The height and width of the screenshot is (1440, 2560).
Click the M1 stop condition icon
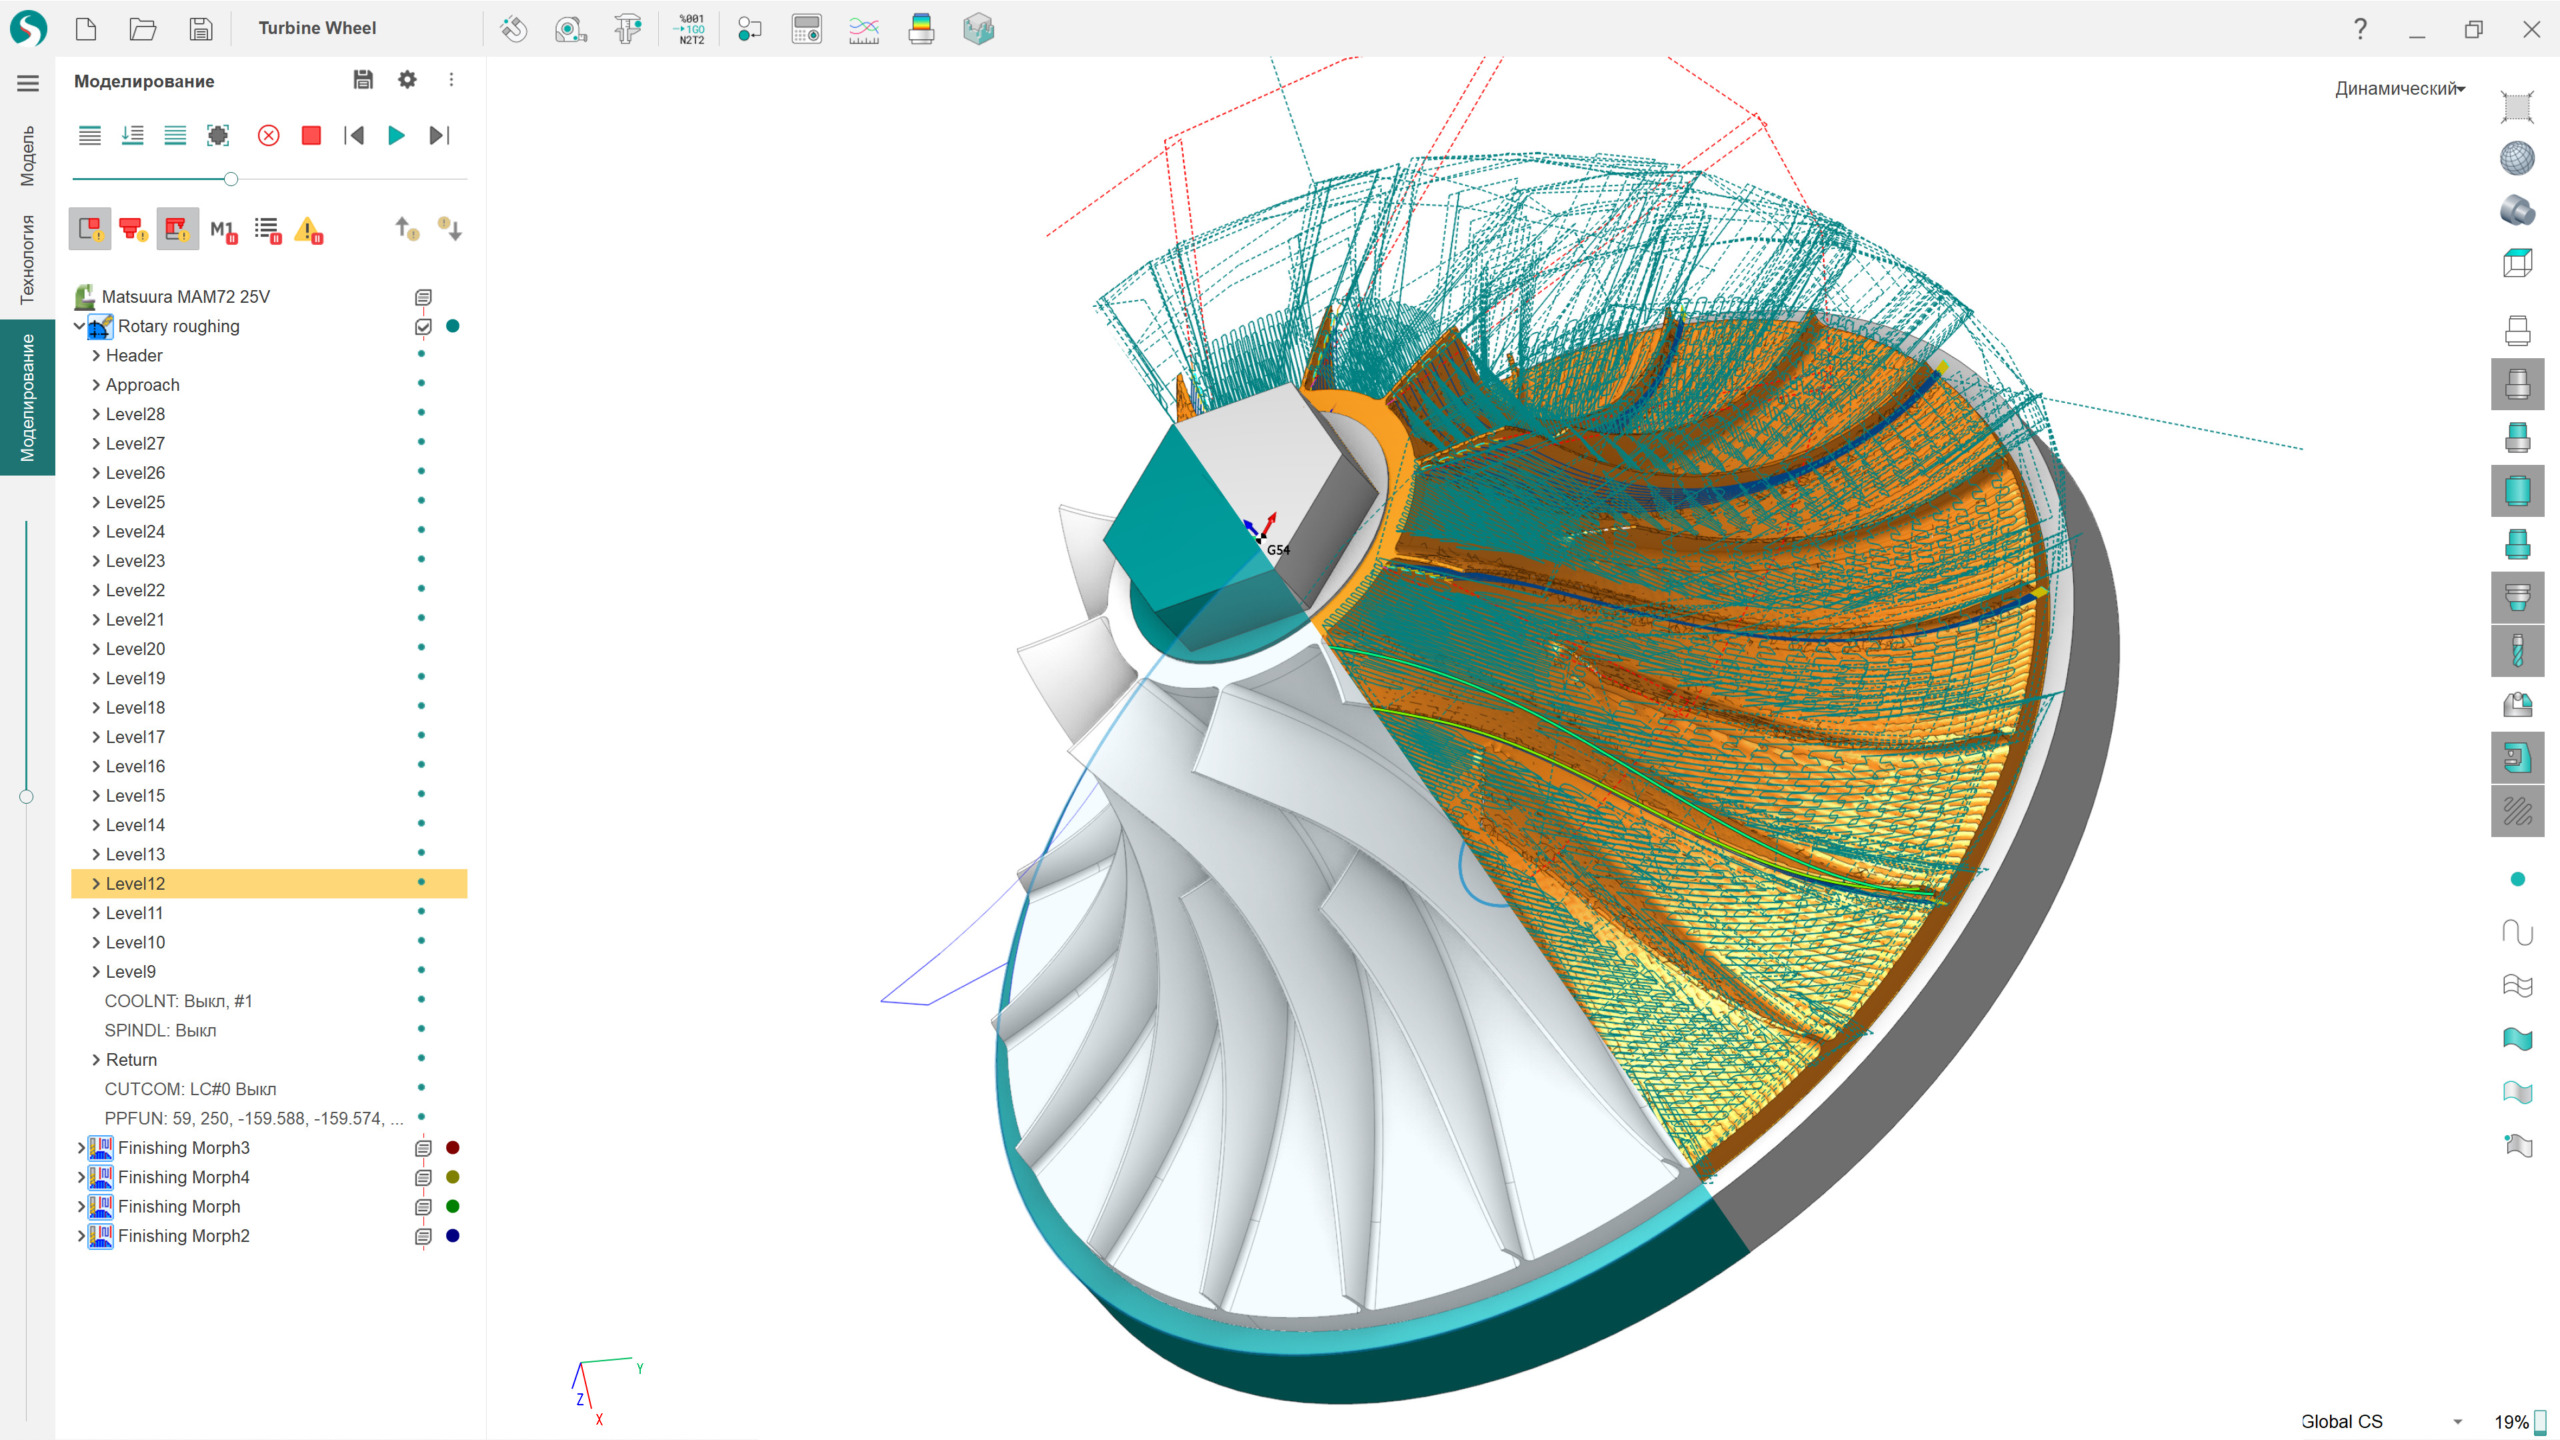coord(223,231)
